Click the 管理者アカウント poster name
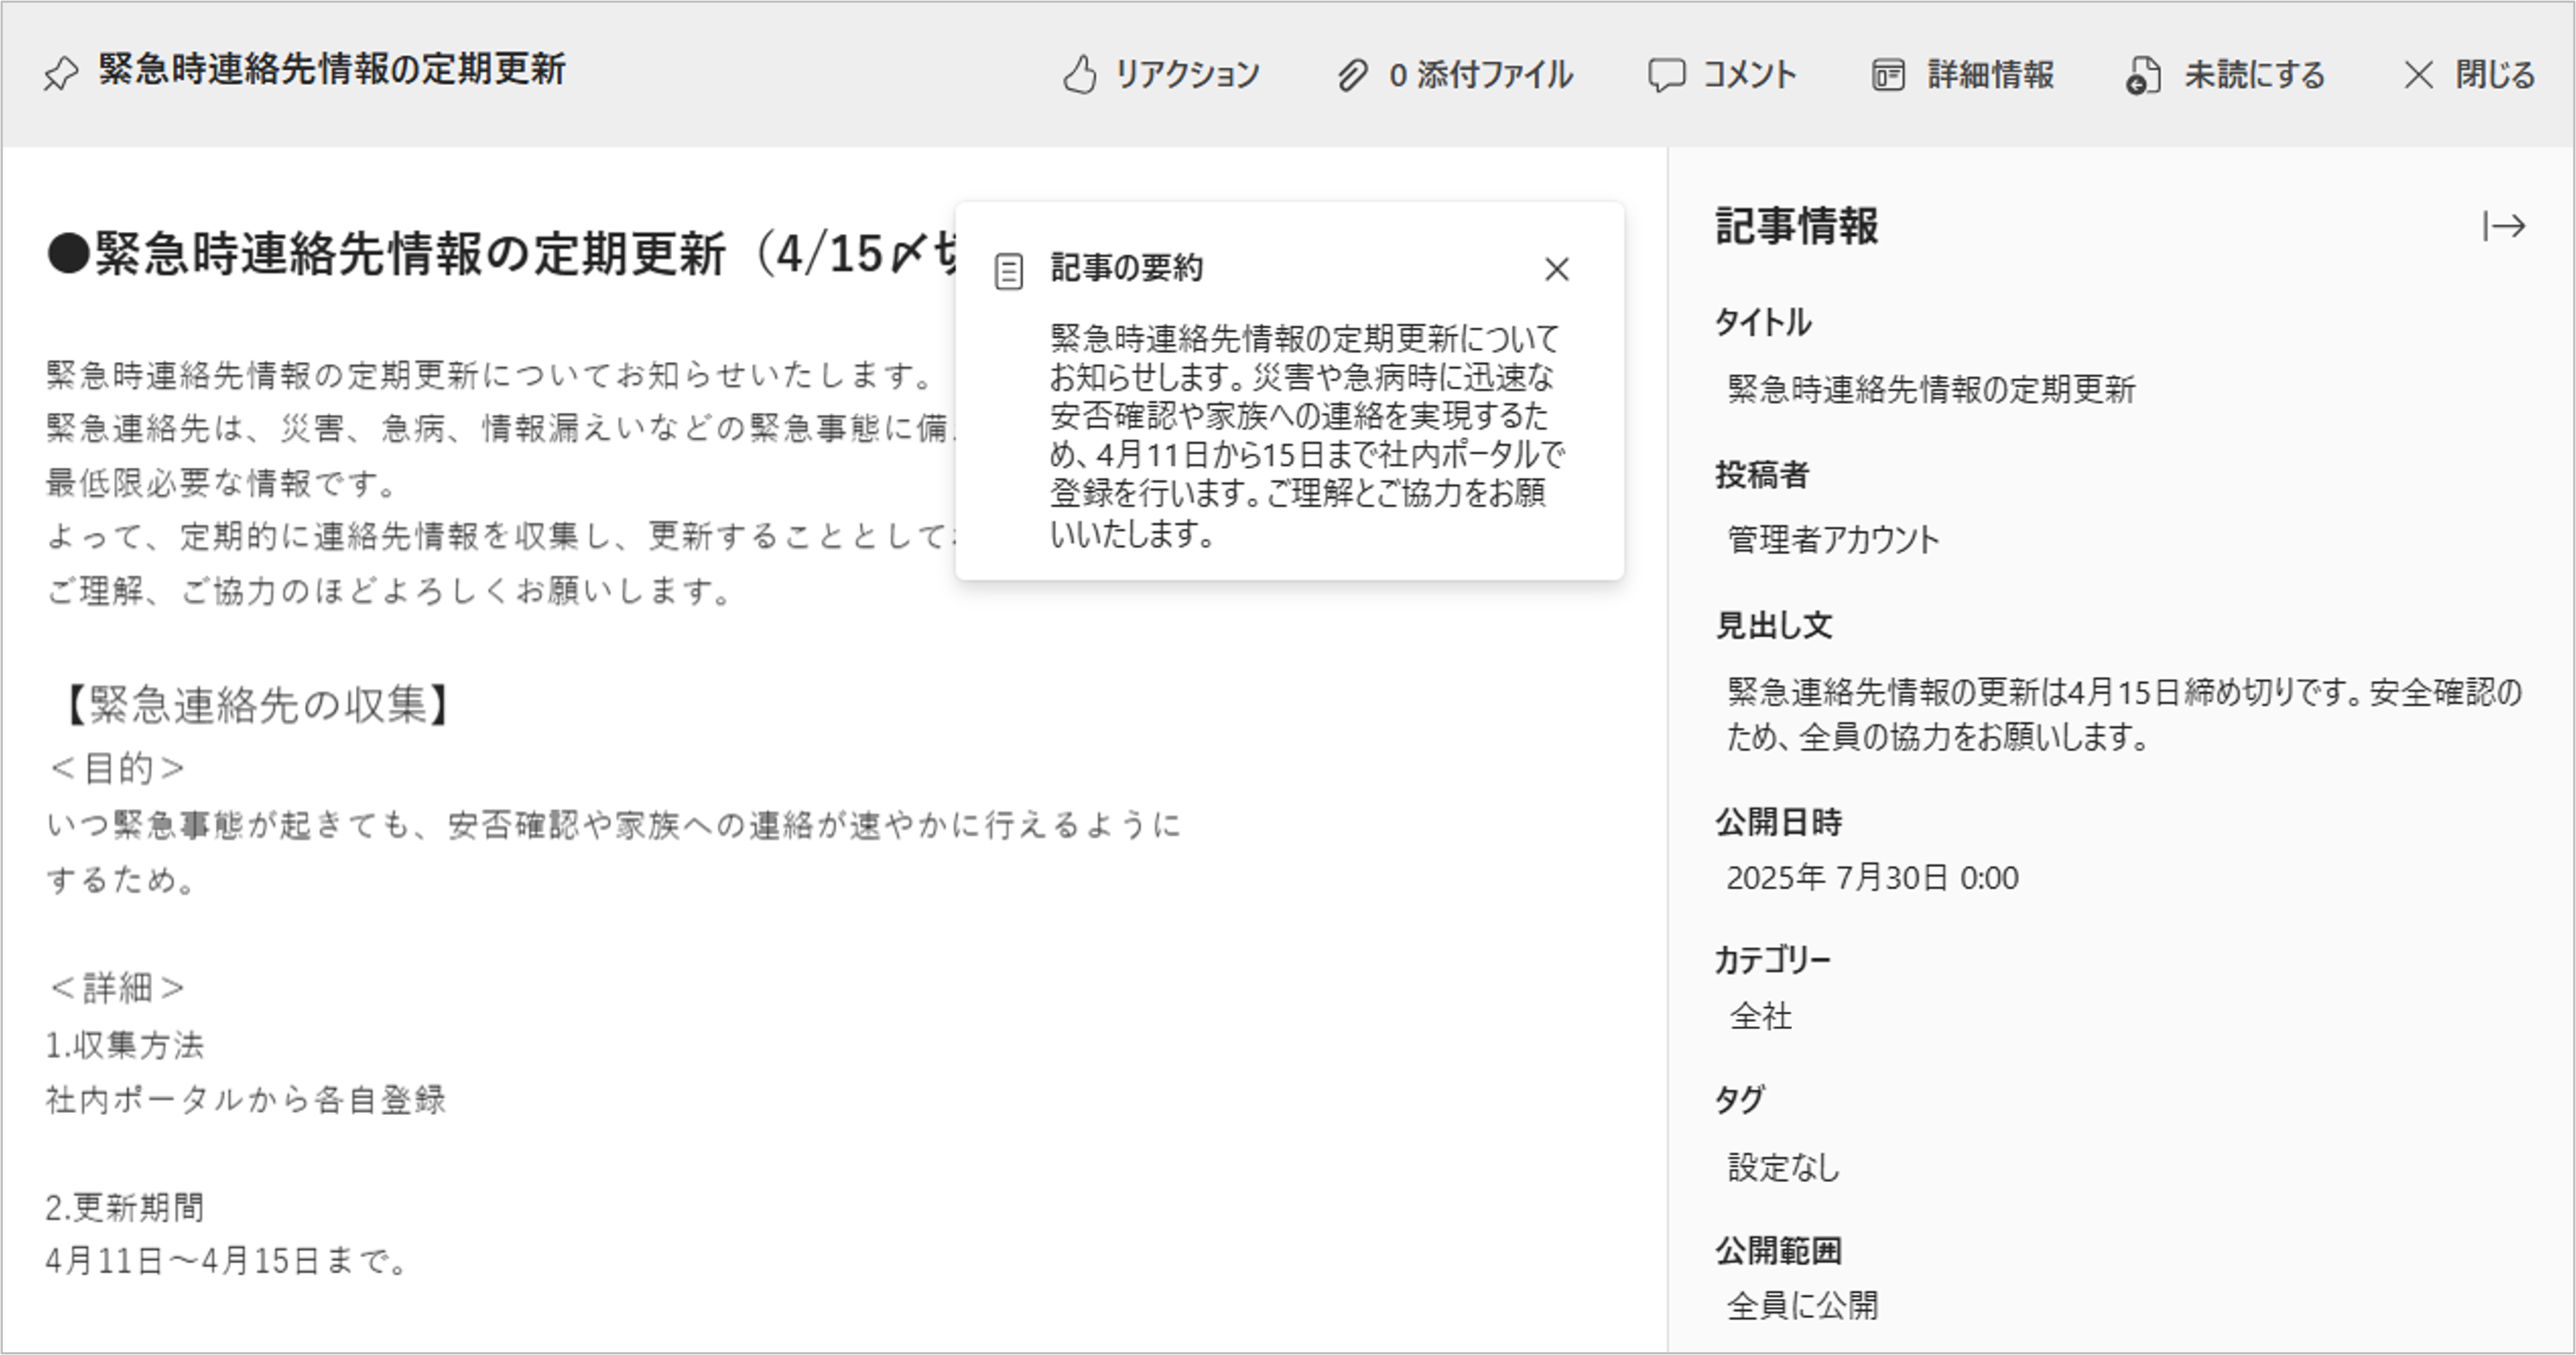Image resolution: width=2576 pixels, height=1355 pixels. tap(1833, 540)
